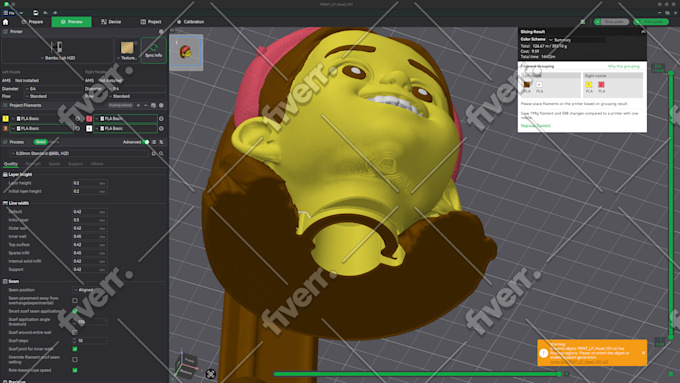Enable seam placement away from overhangs checkbox
The height and width of the screenshot is (383, 680).
coord(75,300)
